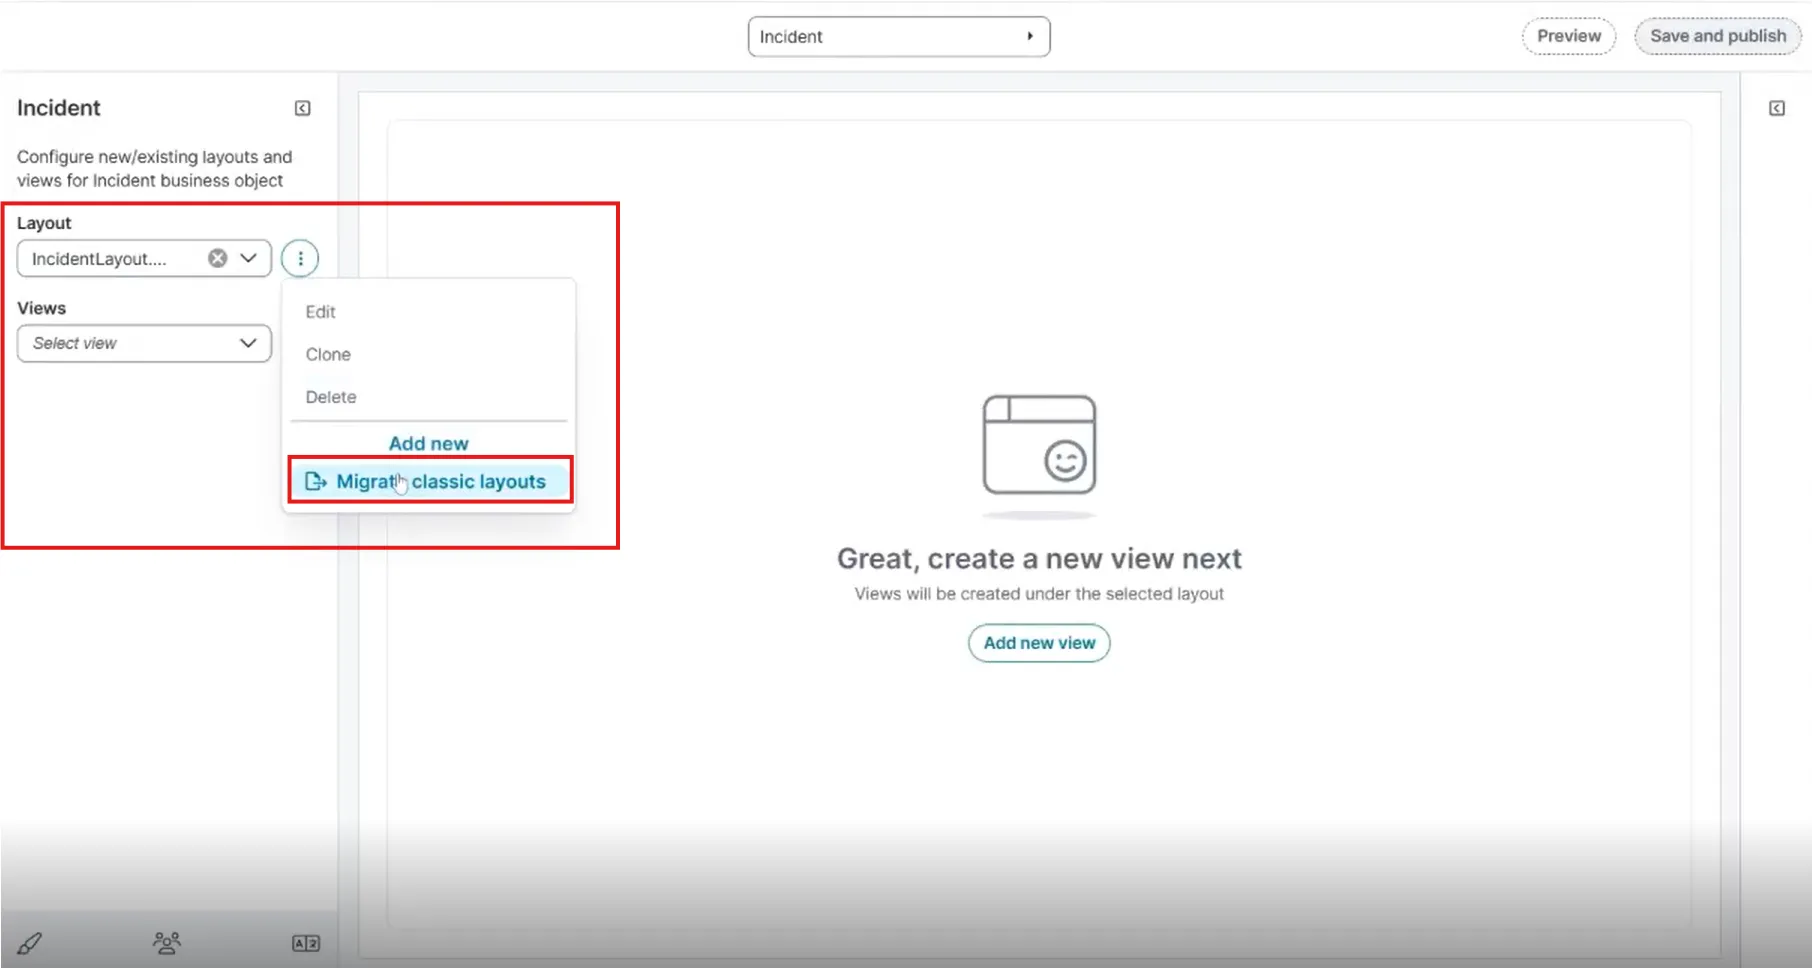
Task: Open the translation language icon at bottom
Action: (x=305, y=943)
